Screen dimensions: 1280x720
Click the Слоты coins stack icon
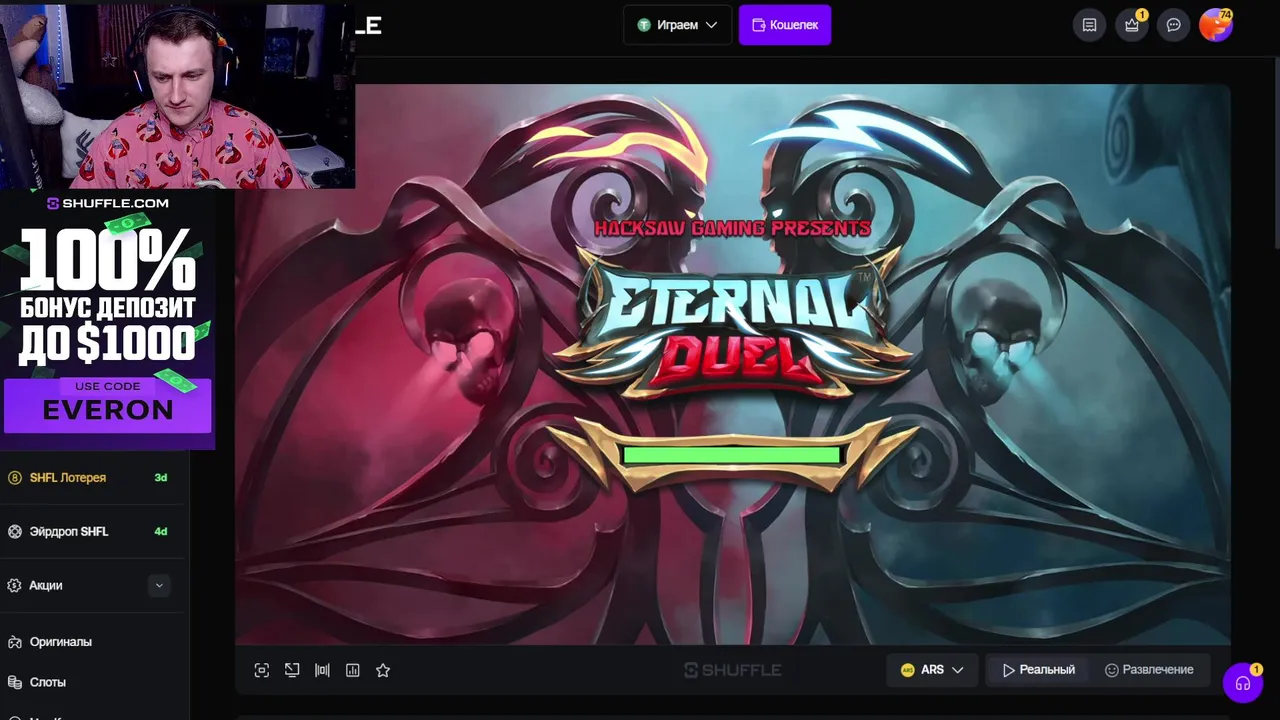coord(15,682)
